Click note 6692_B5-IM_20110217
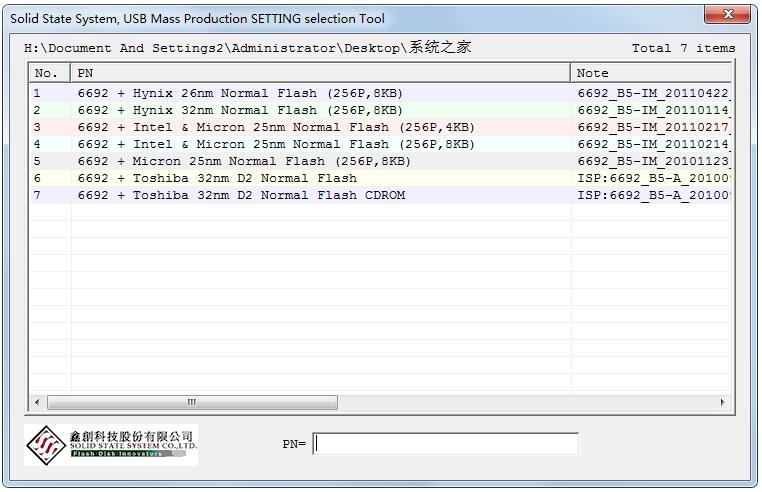This screenshot has height=492, width=762. tap(654, 127)
